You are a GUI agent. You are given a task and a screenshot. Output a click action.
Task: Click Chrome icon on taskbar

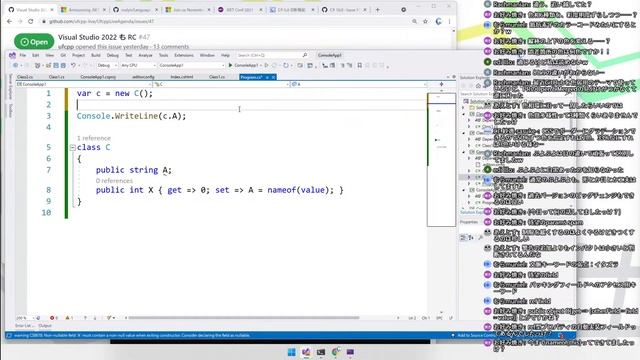click(336, 352)
